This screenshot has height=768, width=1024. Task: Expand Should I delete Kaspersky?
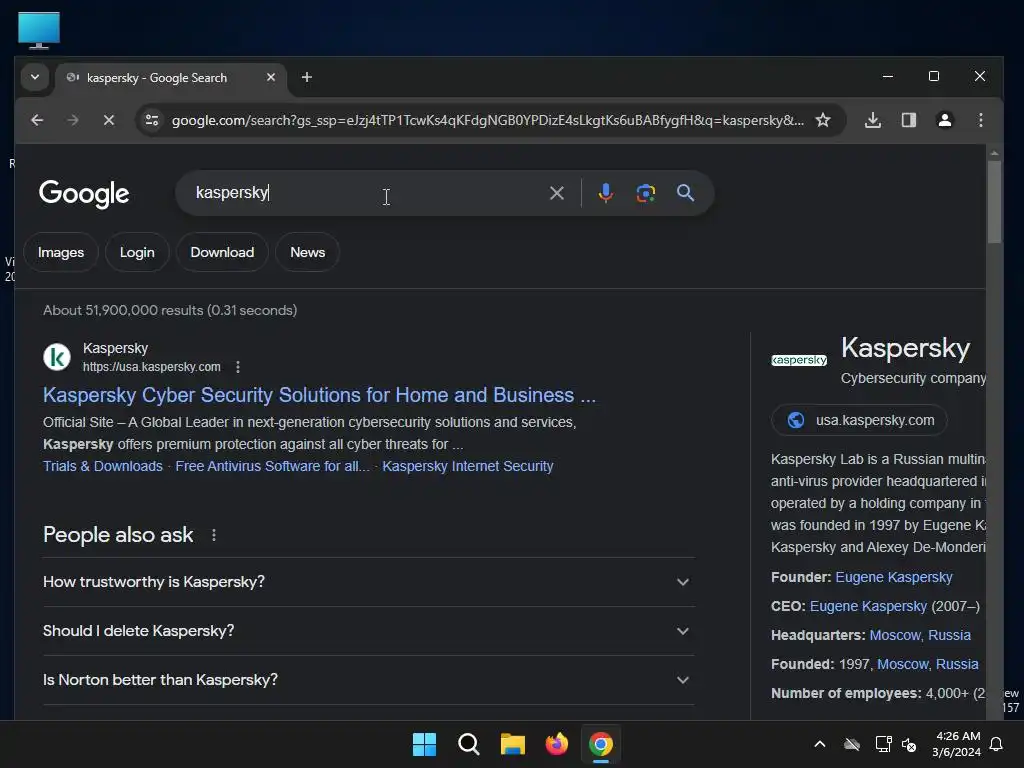[368, 631]
